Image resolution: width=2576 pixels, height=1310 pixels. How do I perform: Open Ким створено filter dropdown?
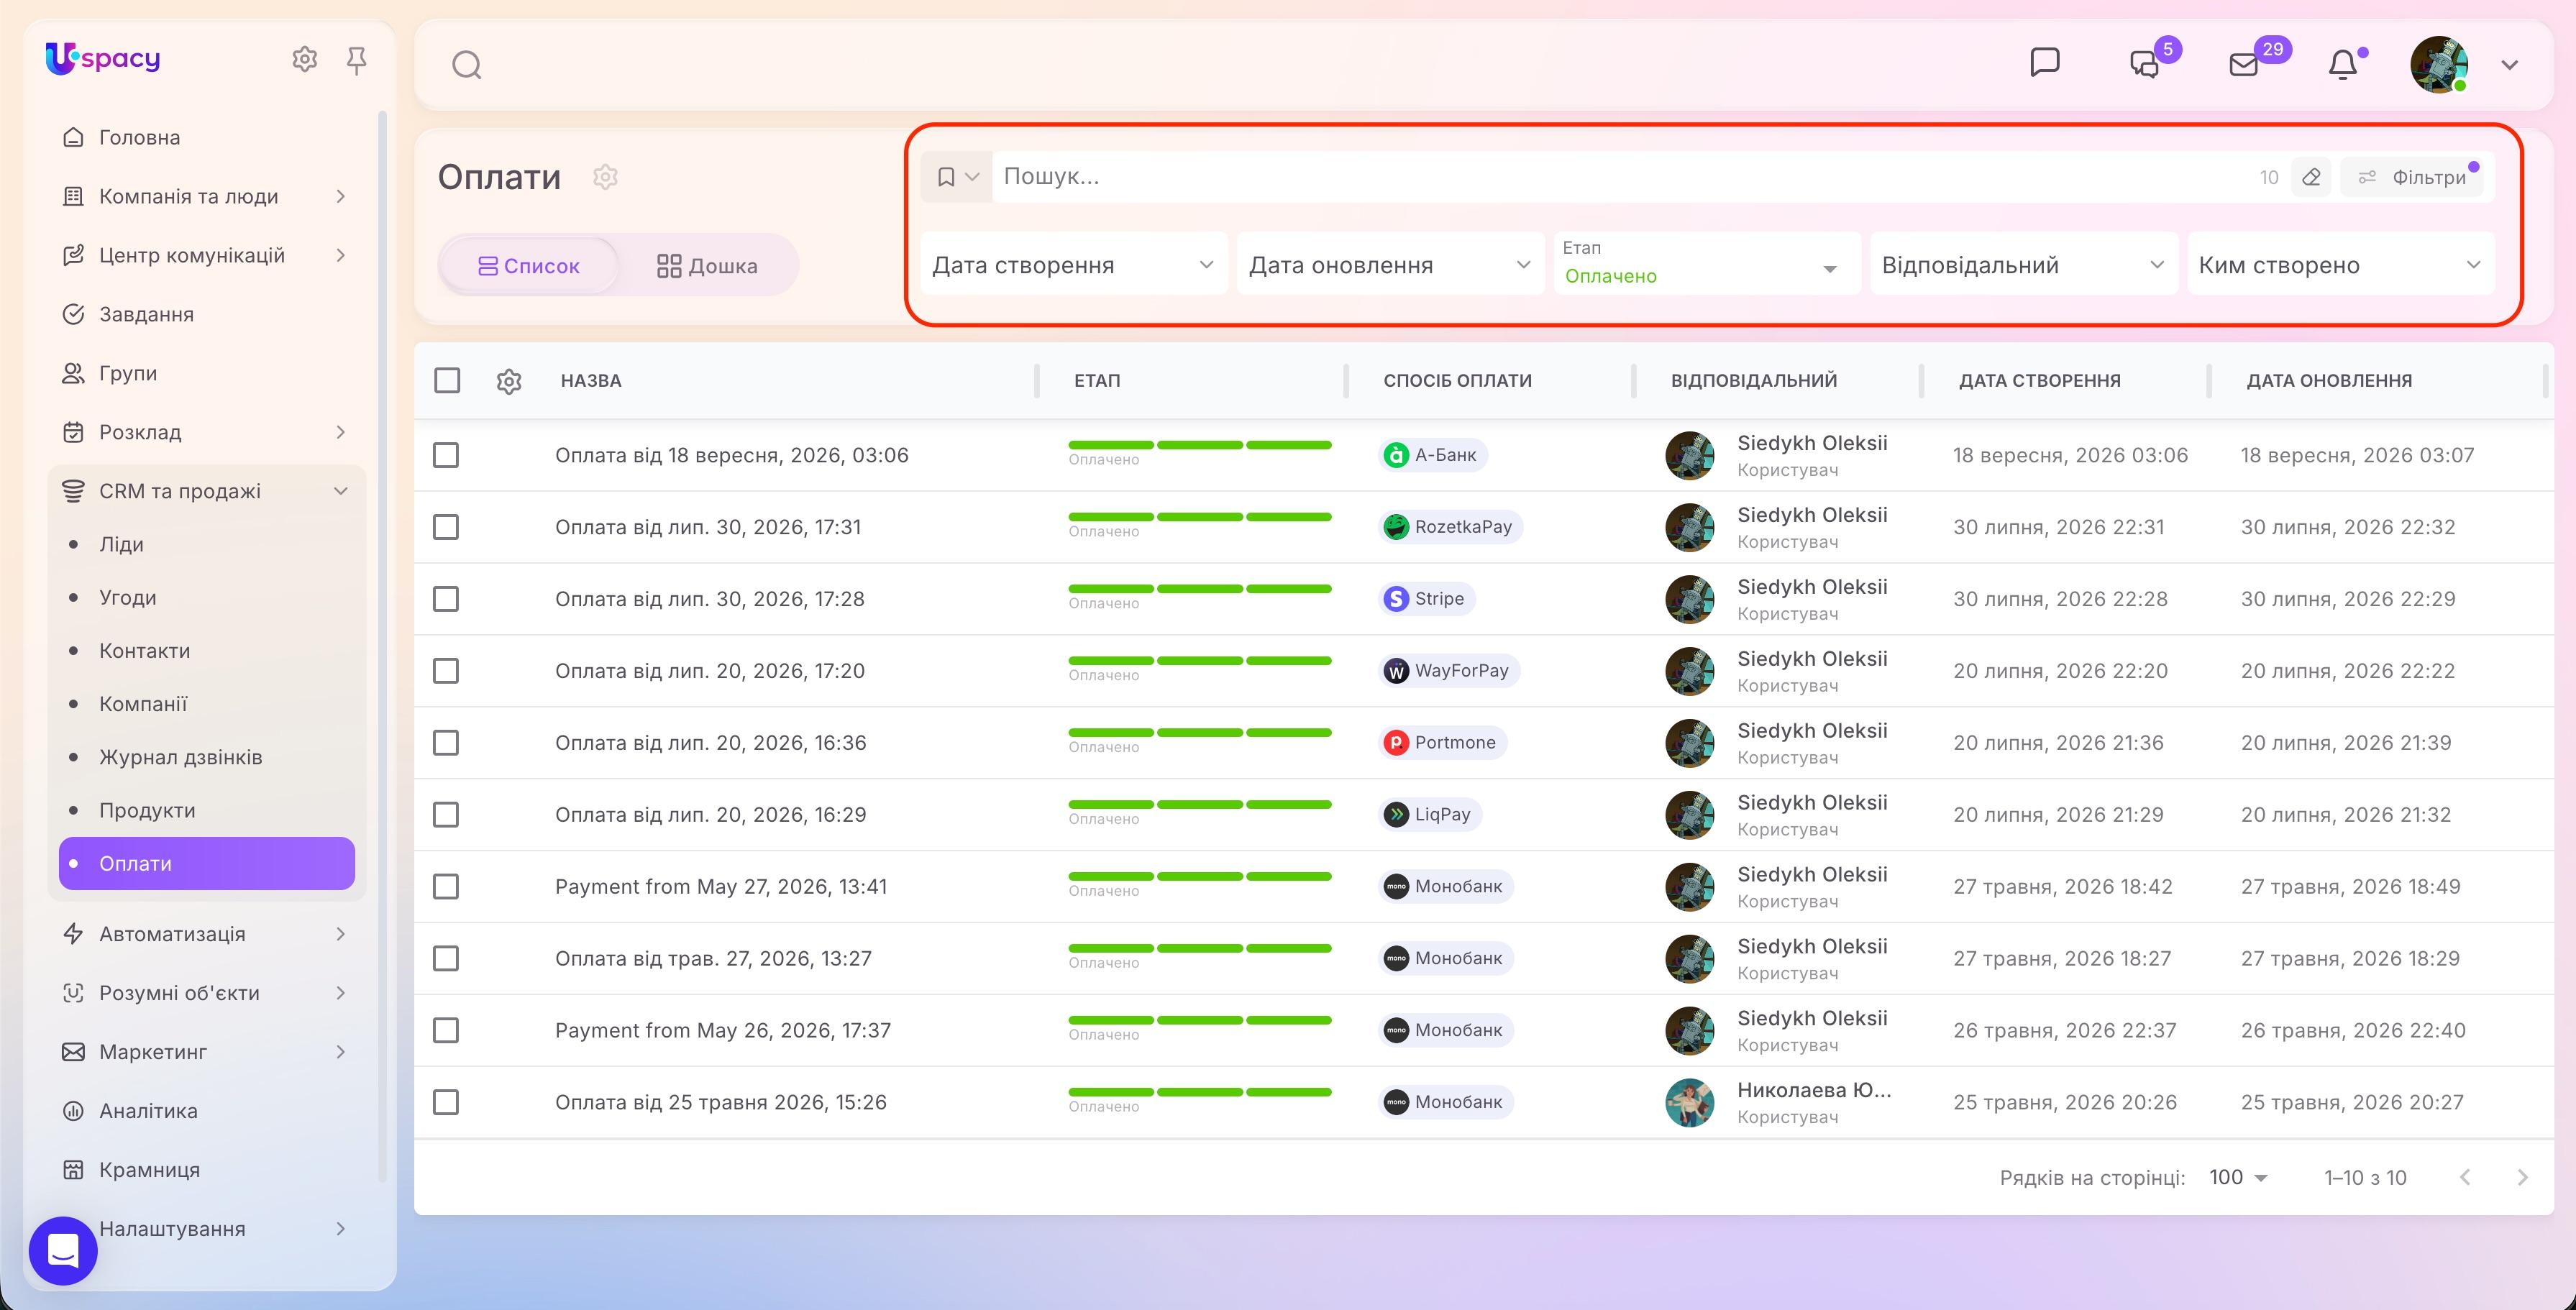[x=2340, y=264]
